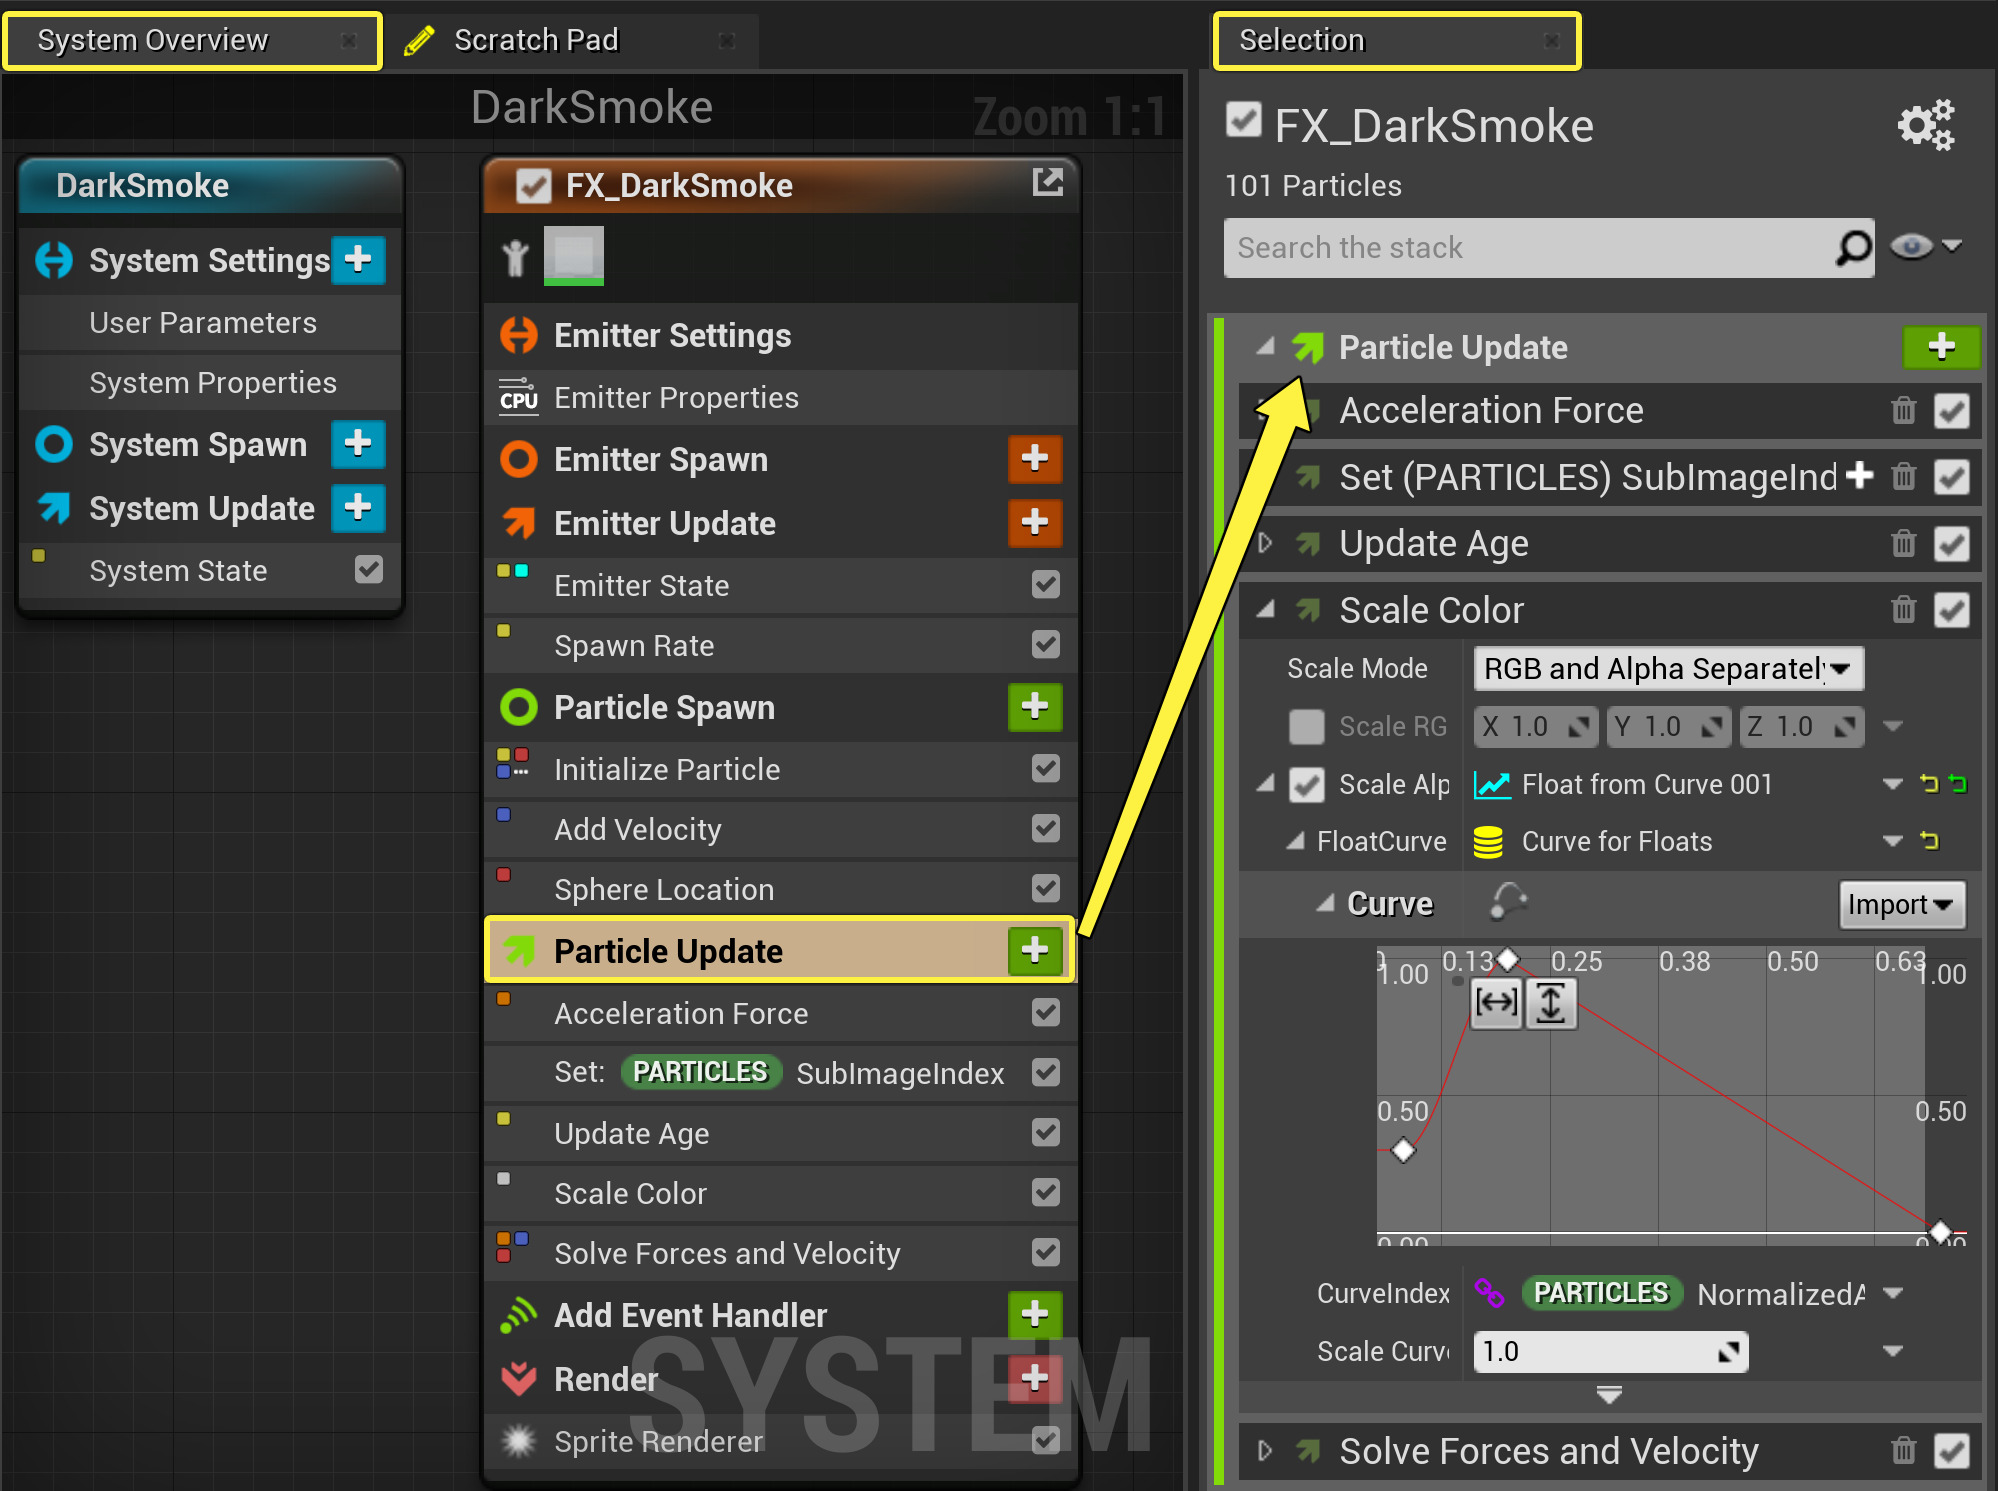This screenshot has width=1998, height=1491.
Task: Uncheck Update Age in the Selection panel
Action: (1951, 544)
